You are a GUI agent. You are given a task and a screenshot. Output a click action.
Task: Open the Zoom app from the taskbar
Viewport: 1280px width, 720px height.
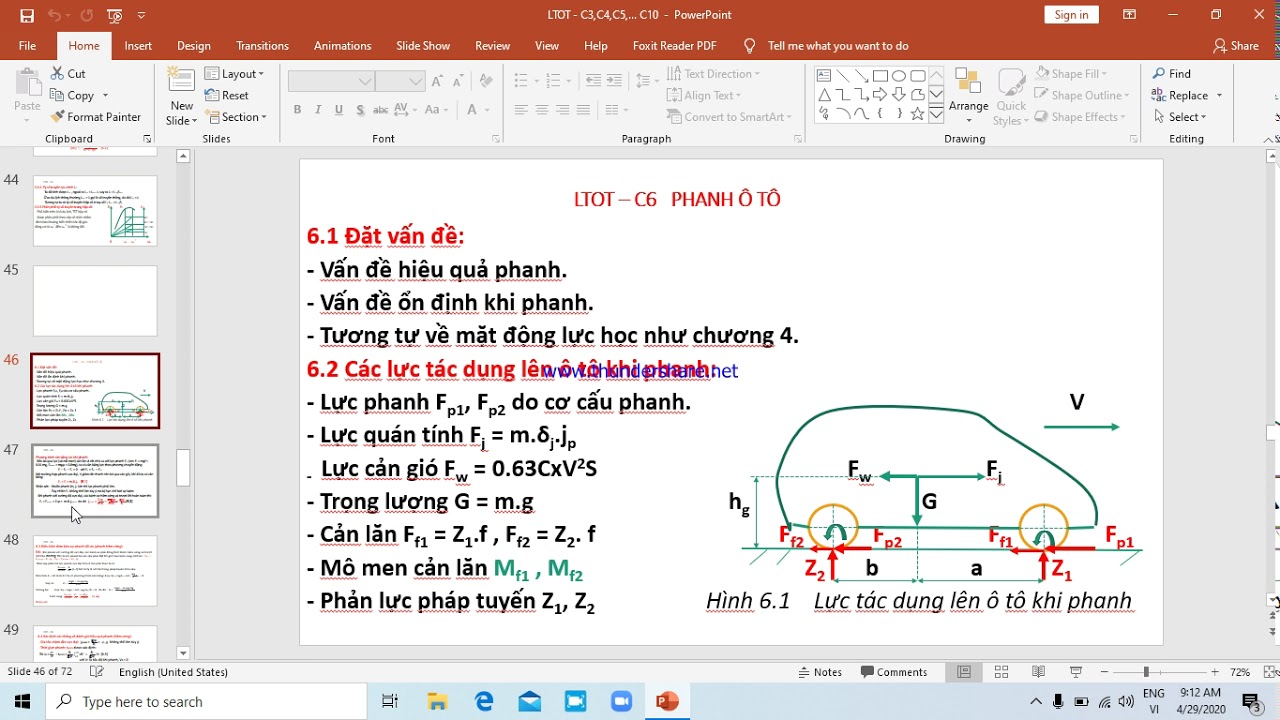click(621, 702)
